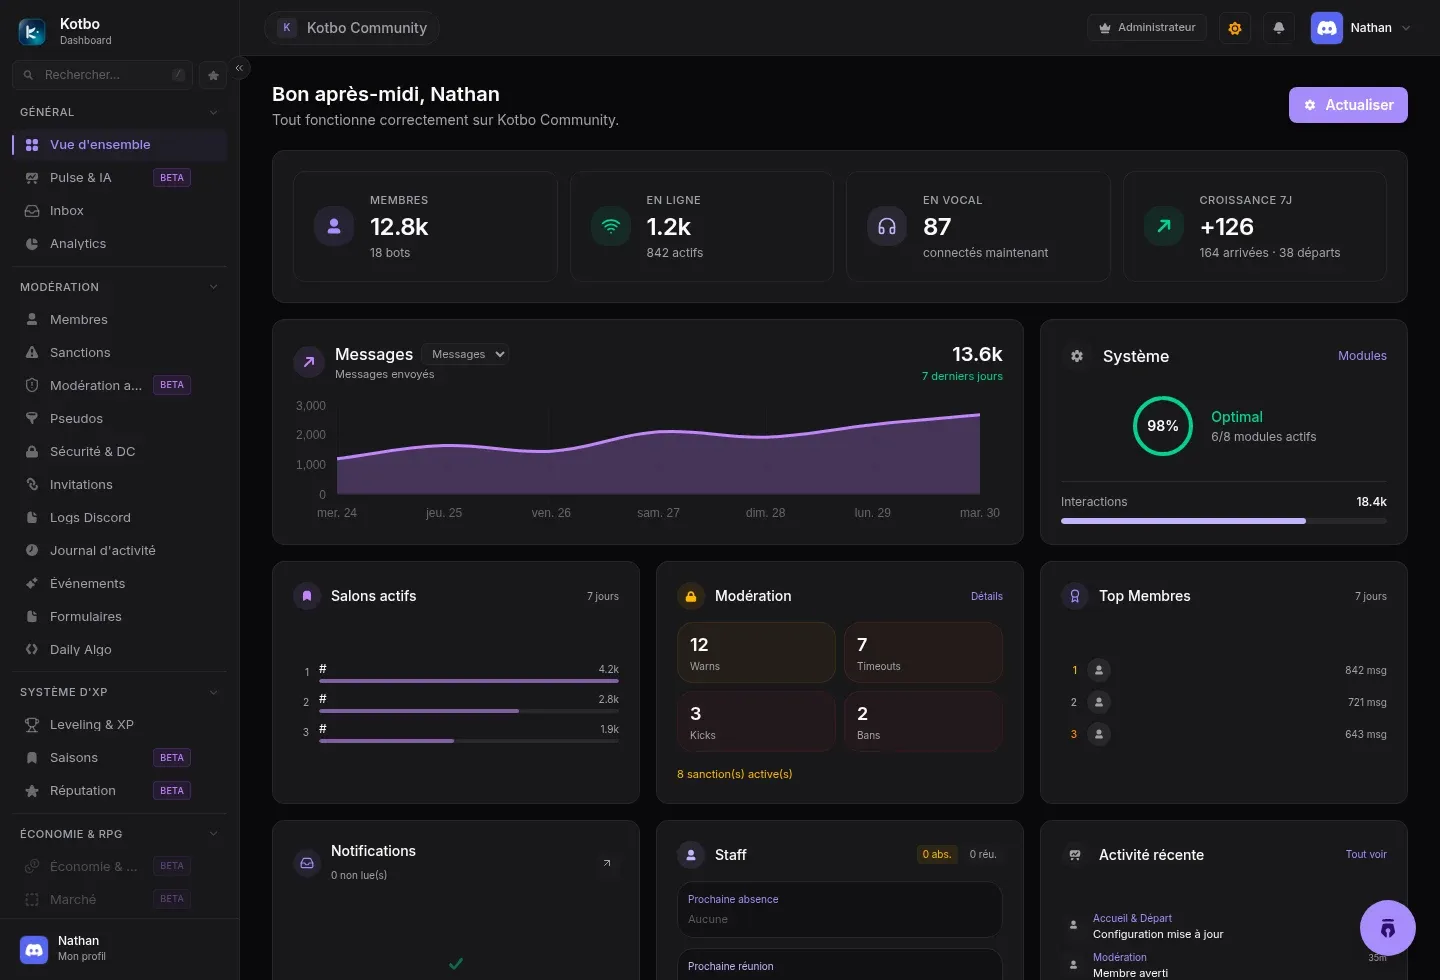Click the Salons actifs bookmark icon

pyautogui.click(x=307, y=596)
